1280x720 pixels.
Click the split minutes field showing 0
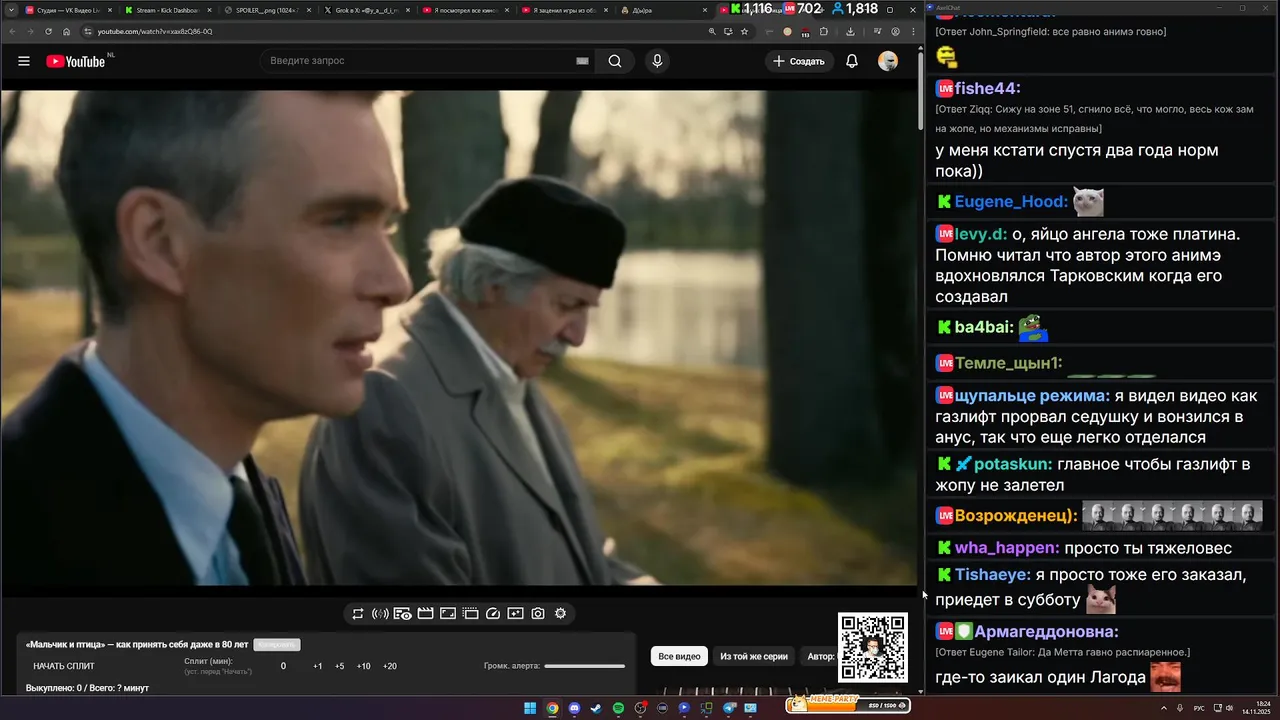pyautogui.click(x=283, y=666)
